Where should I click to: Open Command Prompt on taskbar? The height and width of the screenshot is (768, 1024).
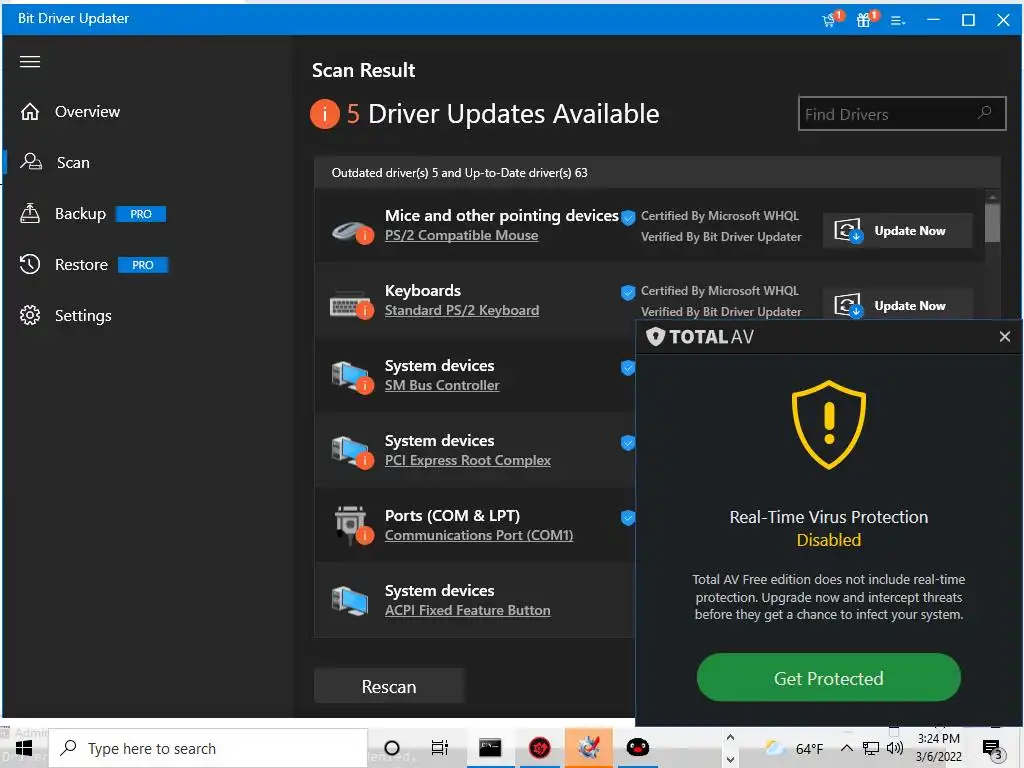tap(490, 748)
